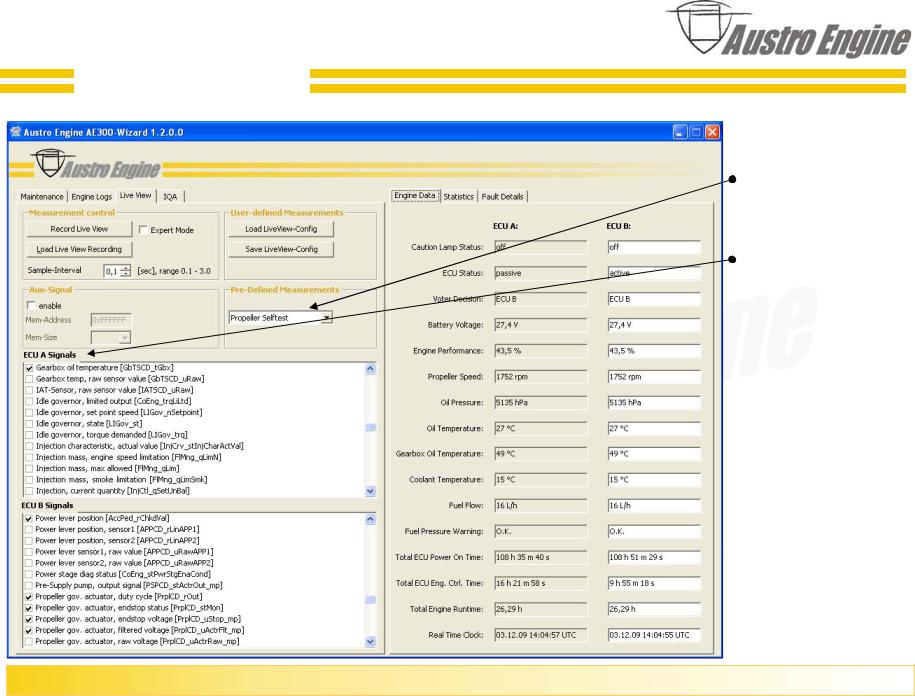Click the Sample-Interval spinner arrows

tap(125, 271)
